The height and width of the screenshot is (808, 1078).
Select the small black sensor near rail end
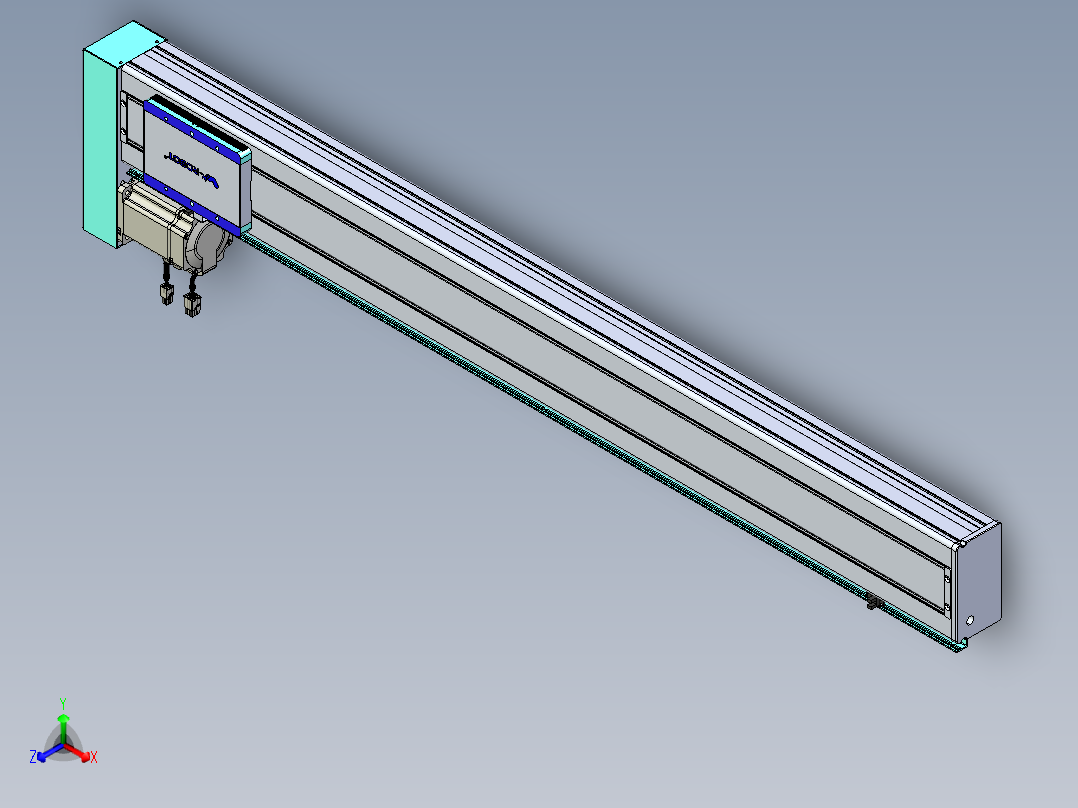click(875, 603)
